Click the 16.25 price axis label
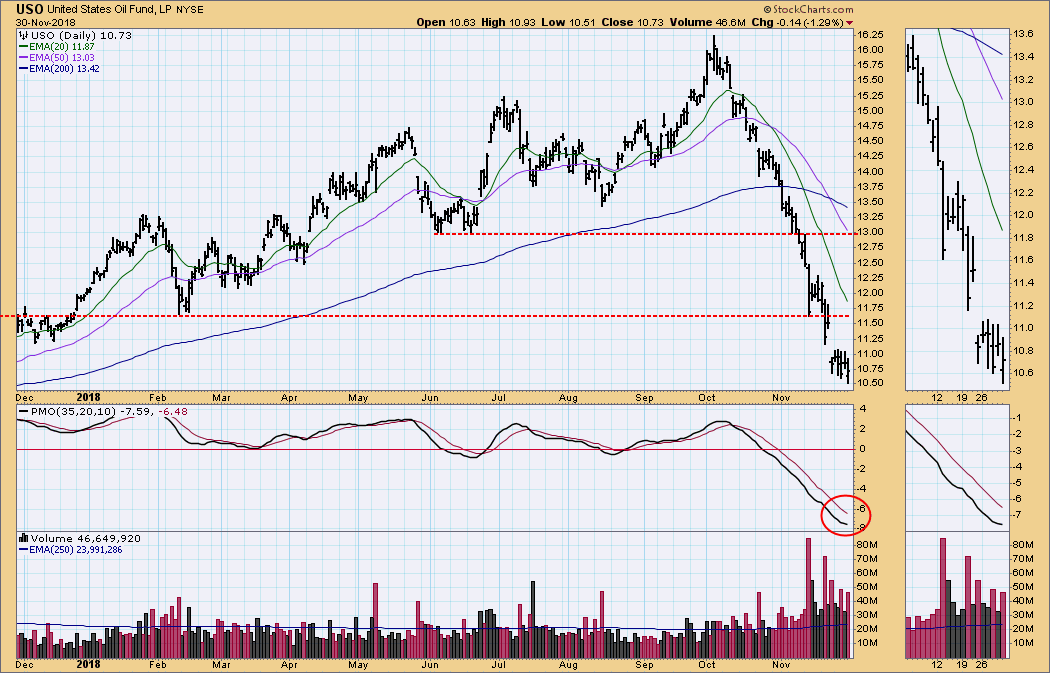This screenshot has width=1050, height=673. click(x=869, y=34)
